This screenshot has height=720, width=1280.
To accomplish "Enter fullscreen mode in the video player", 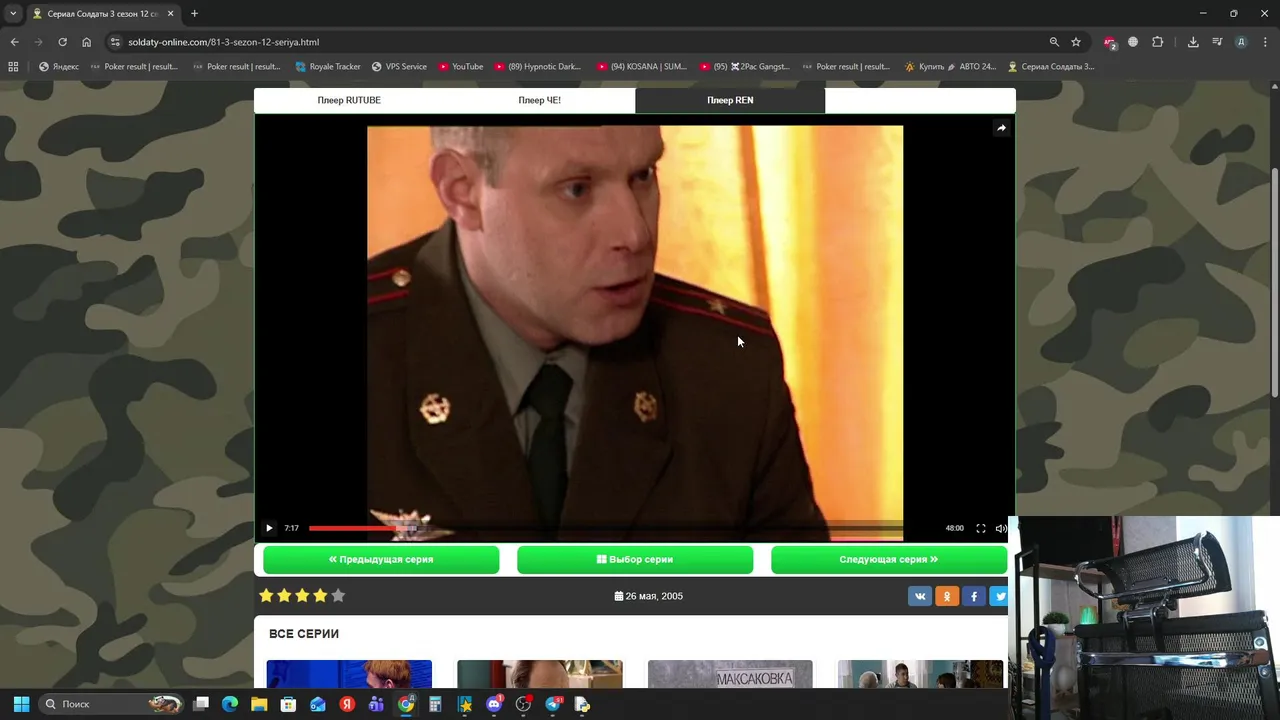I will [x=981, y=528].
